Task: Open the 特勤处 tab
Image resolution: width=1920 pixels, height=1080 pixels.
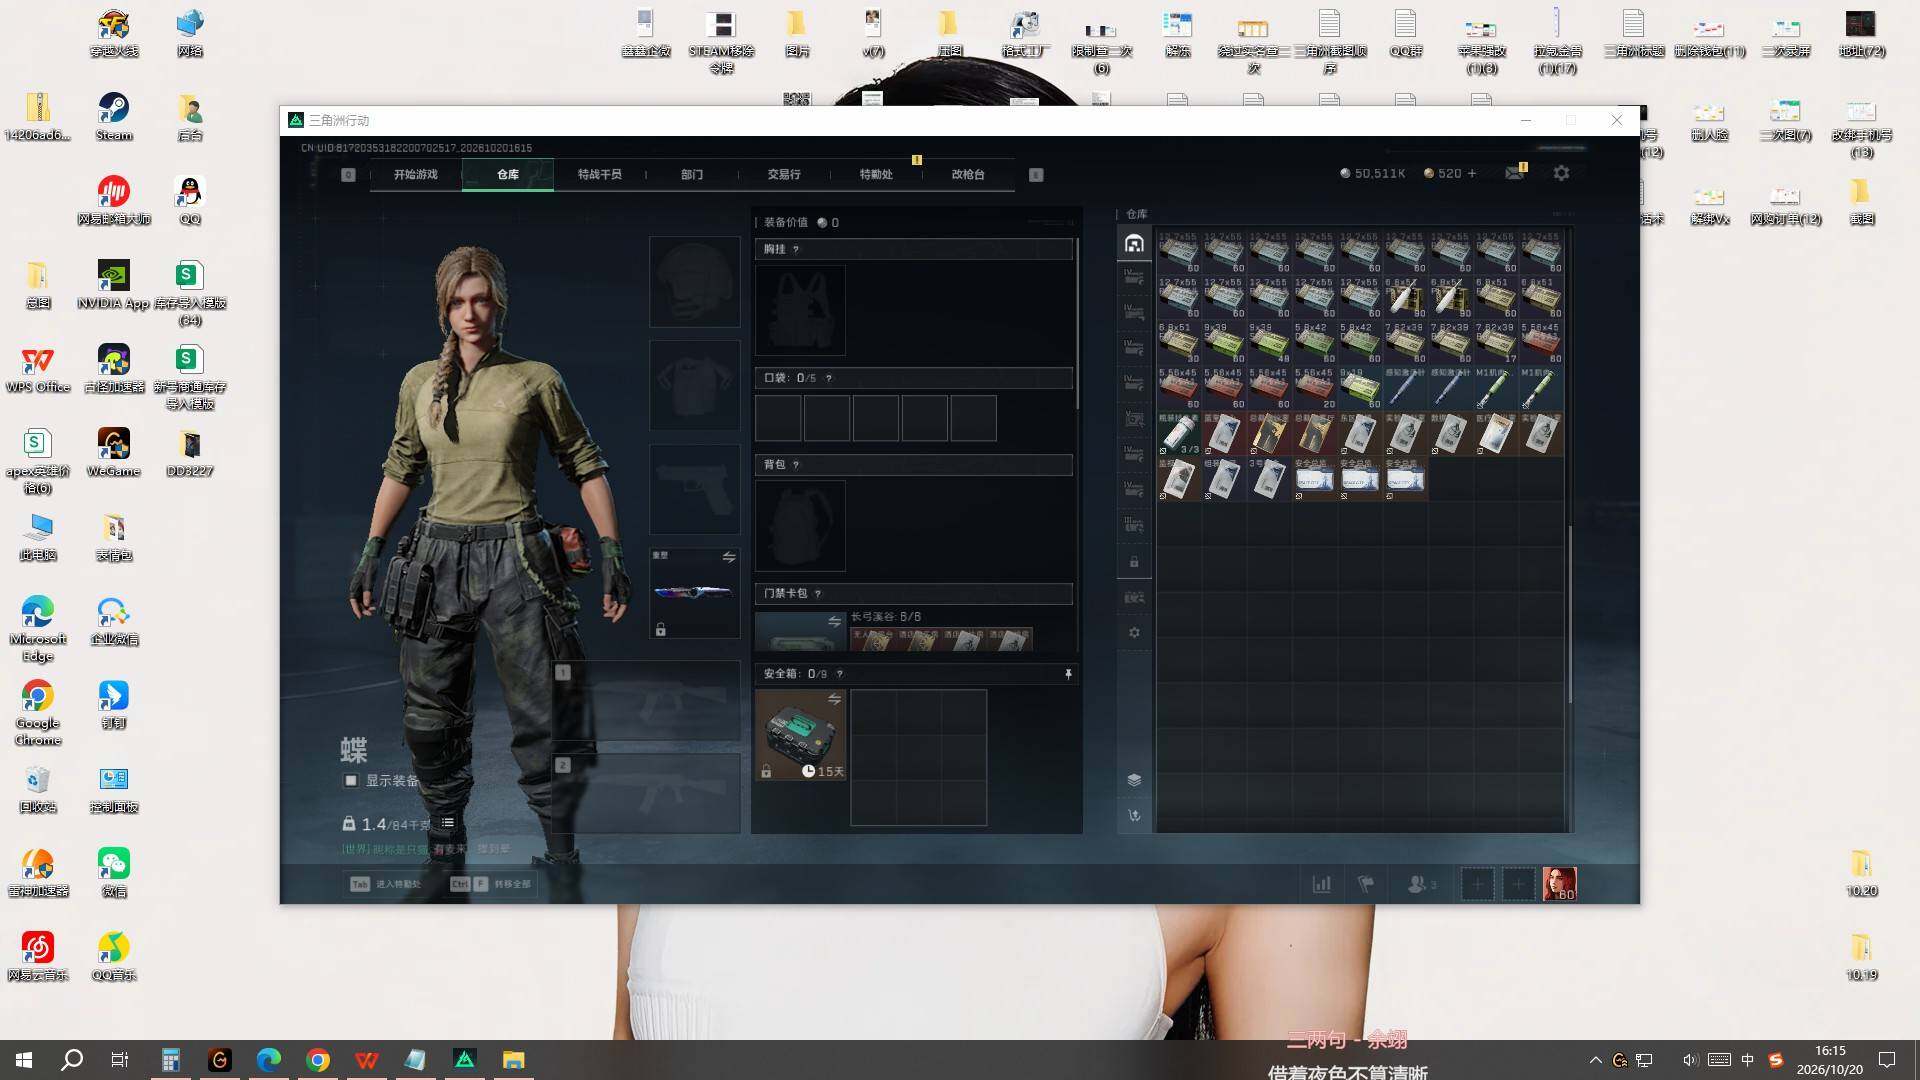Action: point(876,174)
